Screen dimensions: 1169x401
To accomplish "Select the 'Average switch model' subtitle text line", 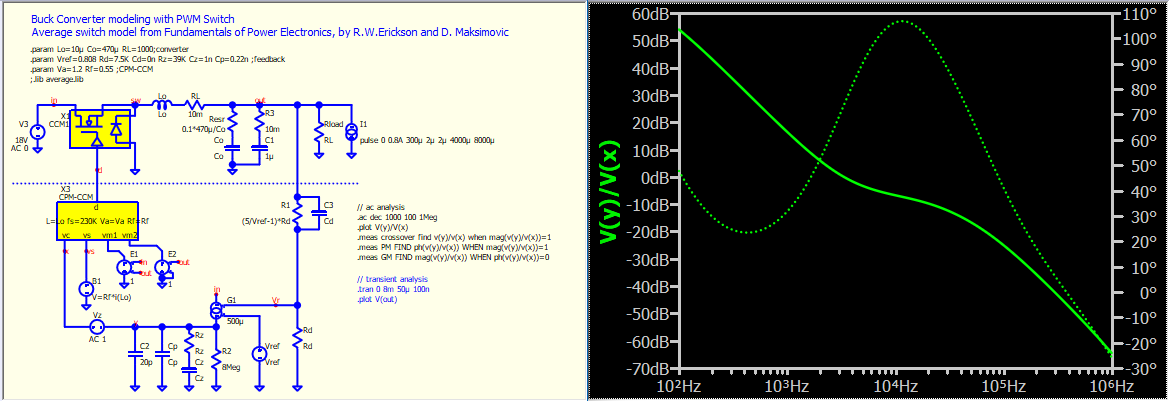I will (x=271, y=34).
